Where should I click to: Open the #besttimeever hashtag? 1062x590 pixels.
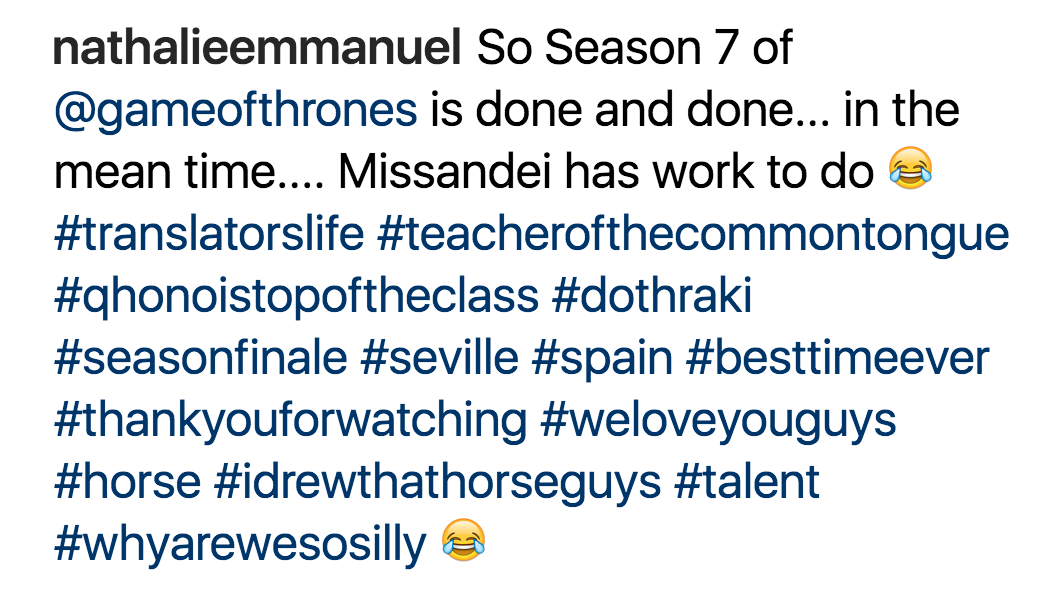(x=837, y=358)
